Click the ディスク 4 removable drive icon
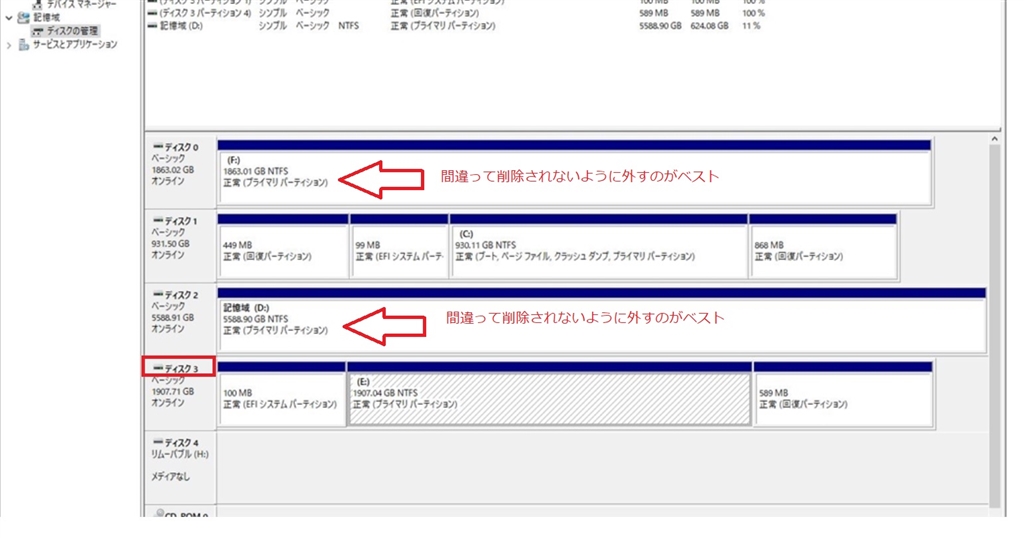 click(x=157, y=442)
